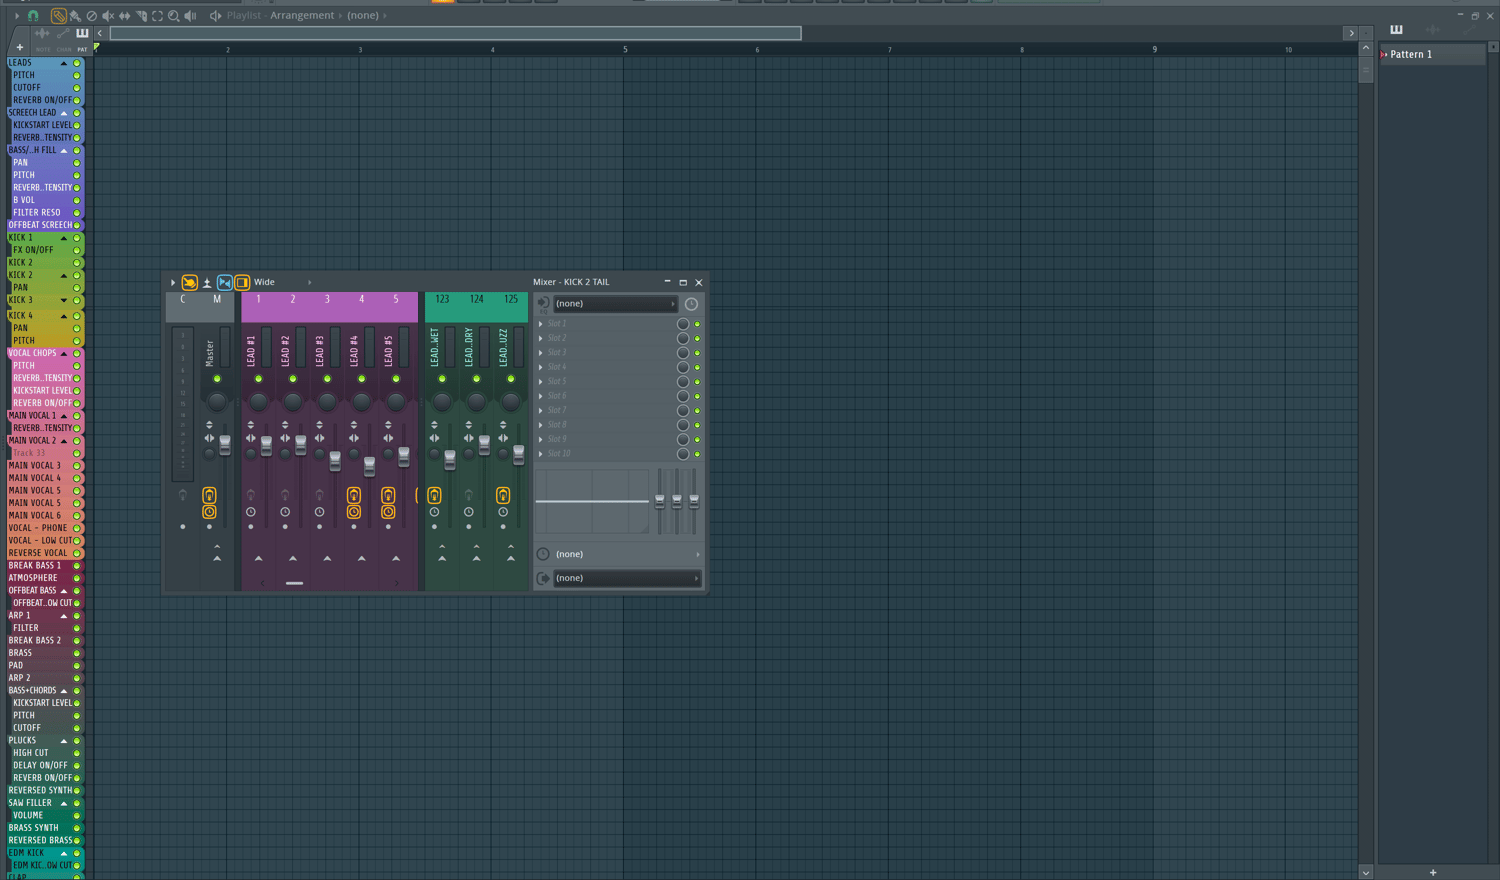Image resolution: width=1500 pixels, height=880 pixels.
Task: Adjust Master volume fader
Action: (x=225, y=446)
